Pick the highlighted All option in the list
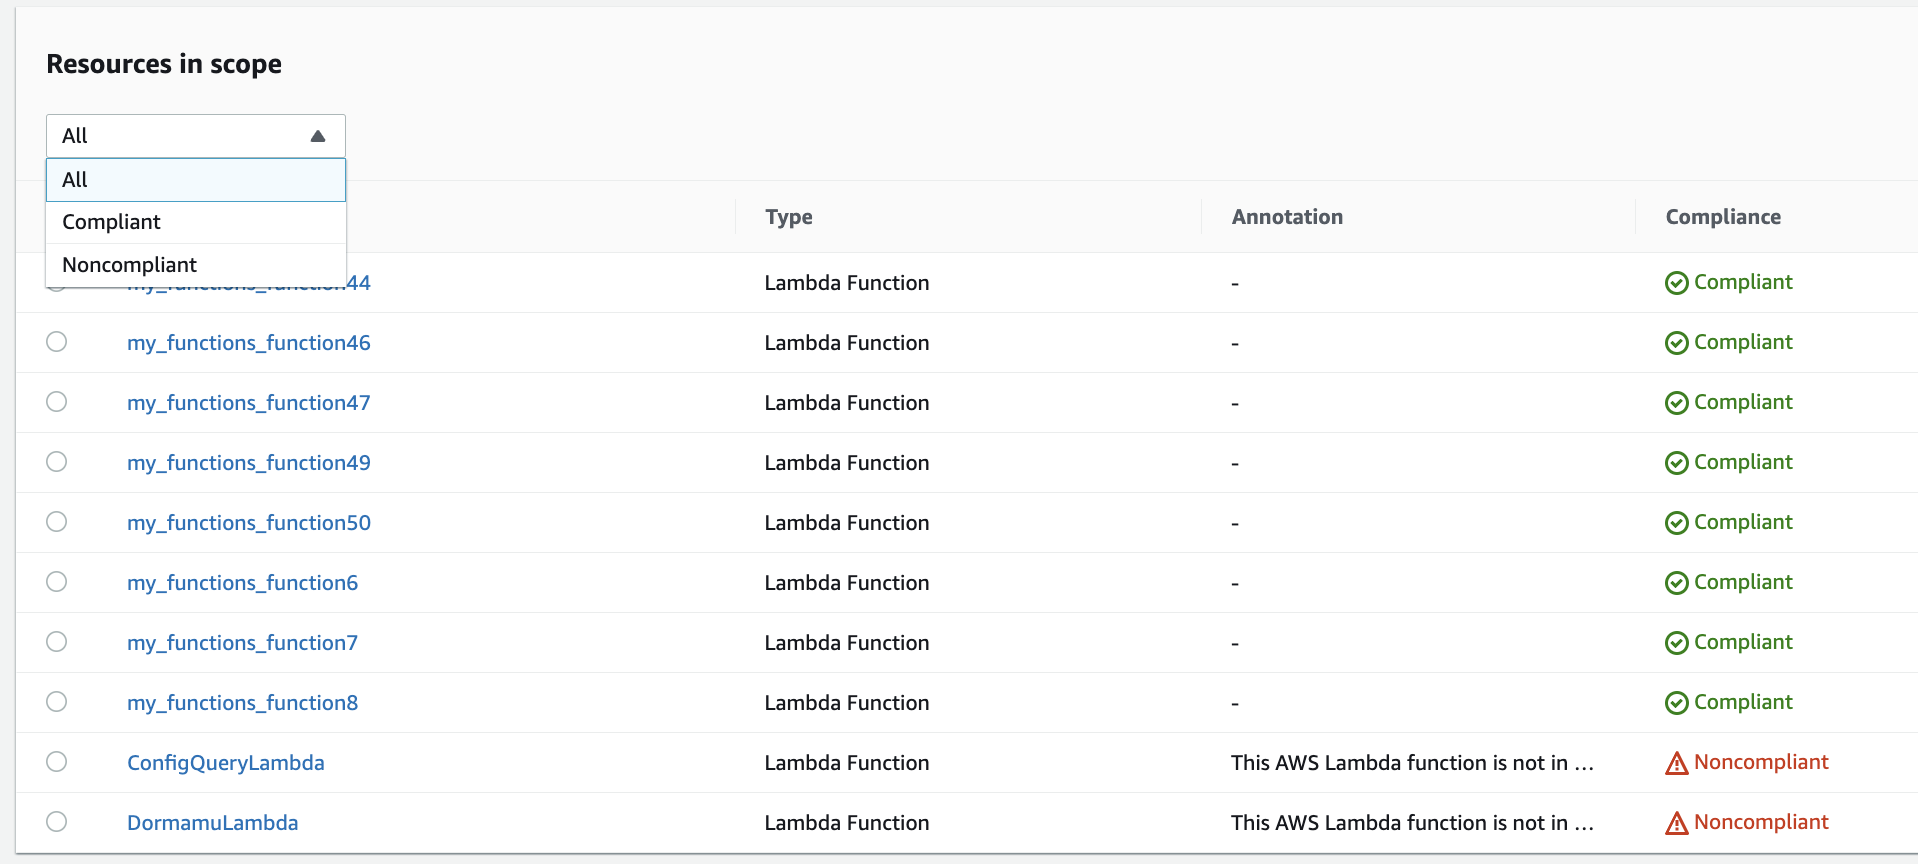The height and width of the screenshot is (864, 1918). click(75, 180)
